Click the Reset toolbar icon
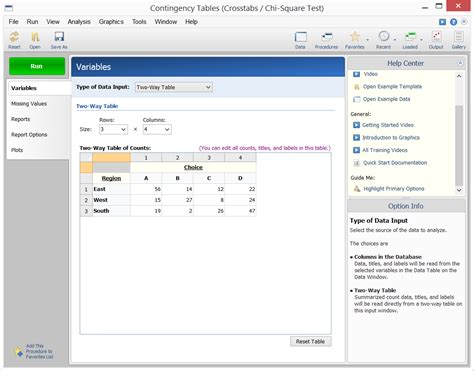The height and width of the screenshot is (371, 474). coord(14,37)
